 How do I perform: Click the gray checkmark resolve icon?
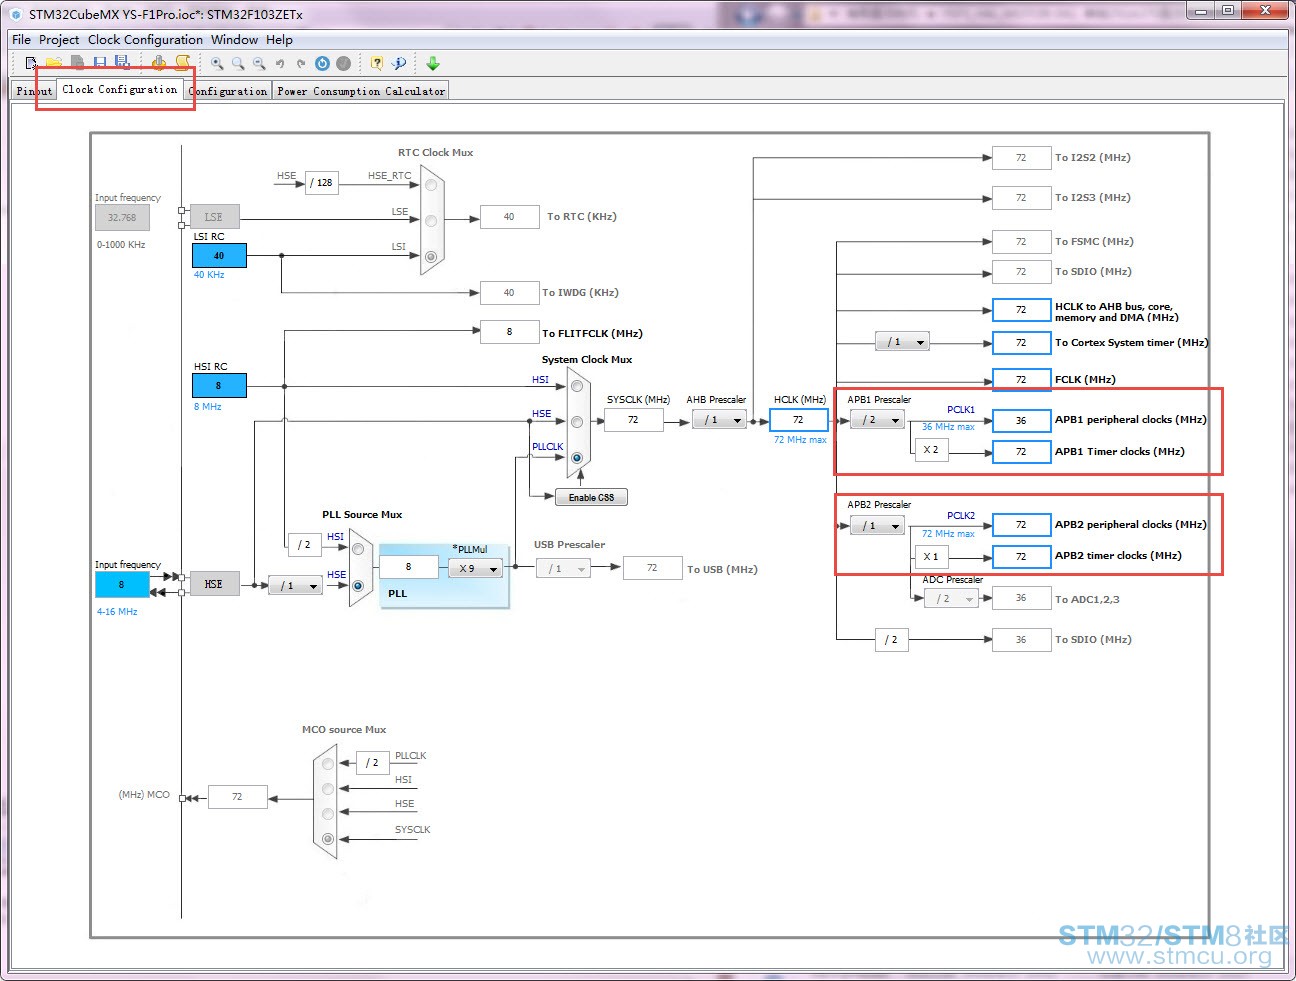(x=343, y=63)
